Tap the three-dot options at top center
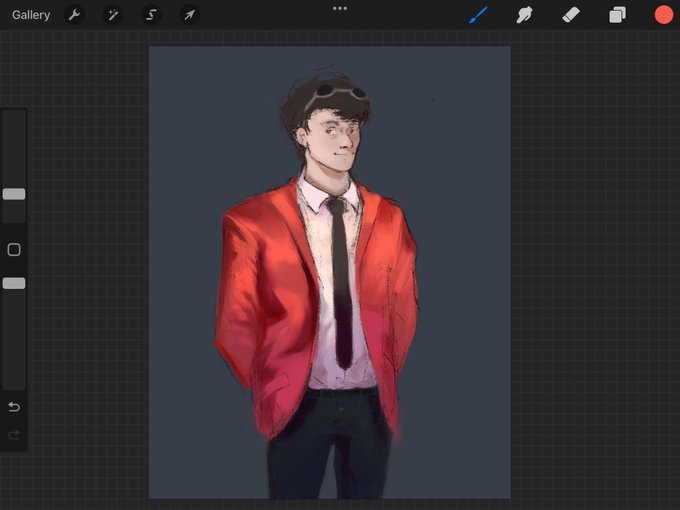This screenshot has width=680, height=510. (x=340, y=8)
